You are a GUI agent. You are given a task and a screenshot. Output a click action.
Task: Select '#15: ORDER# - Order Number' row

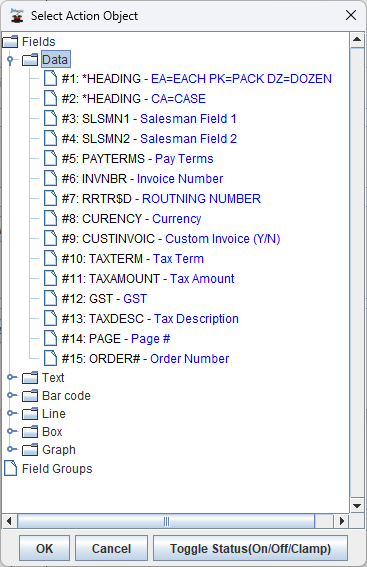coord(145,359)
